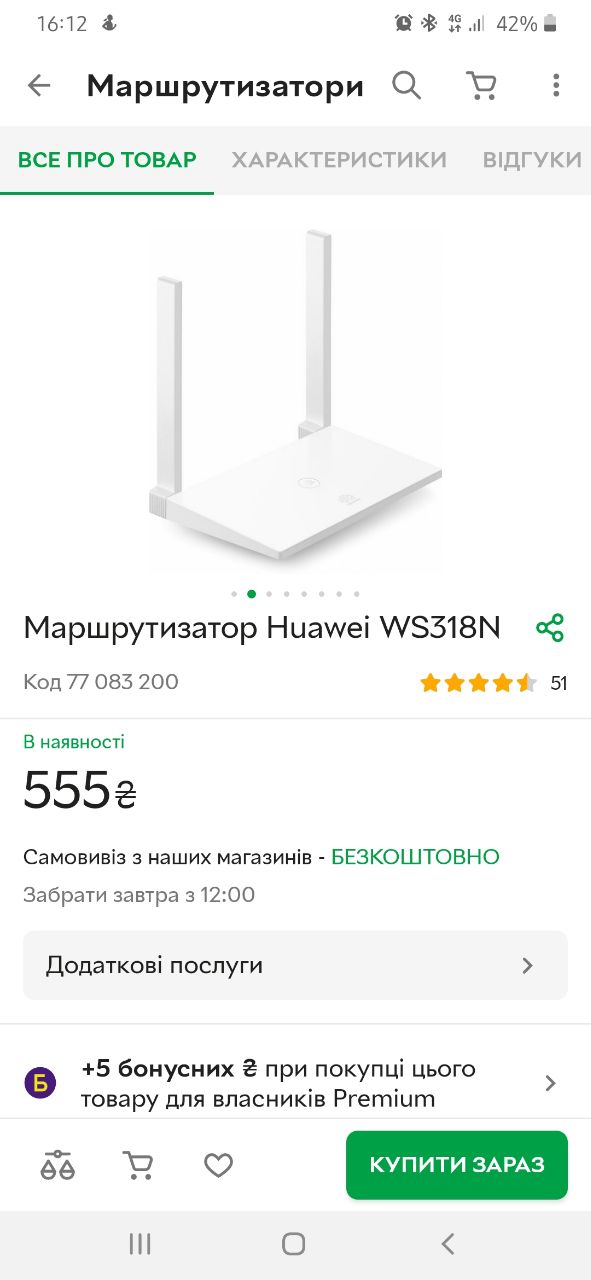
Task: Tap КУПИТИ ЗАРАЗ button
Action: tap(457, 1165)
